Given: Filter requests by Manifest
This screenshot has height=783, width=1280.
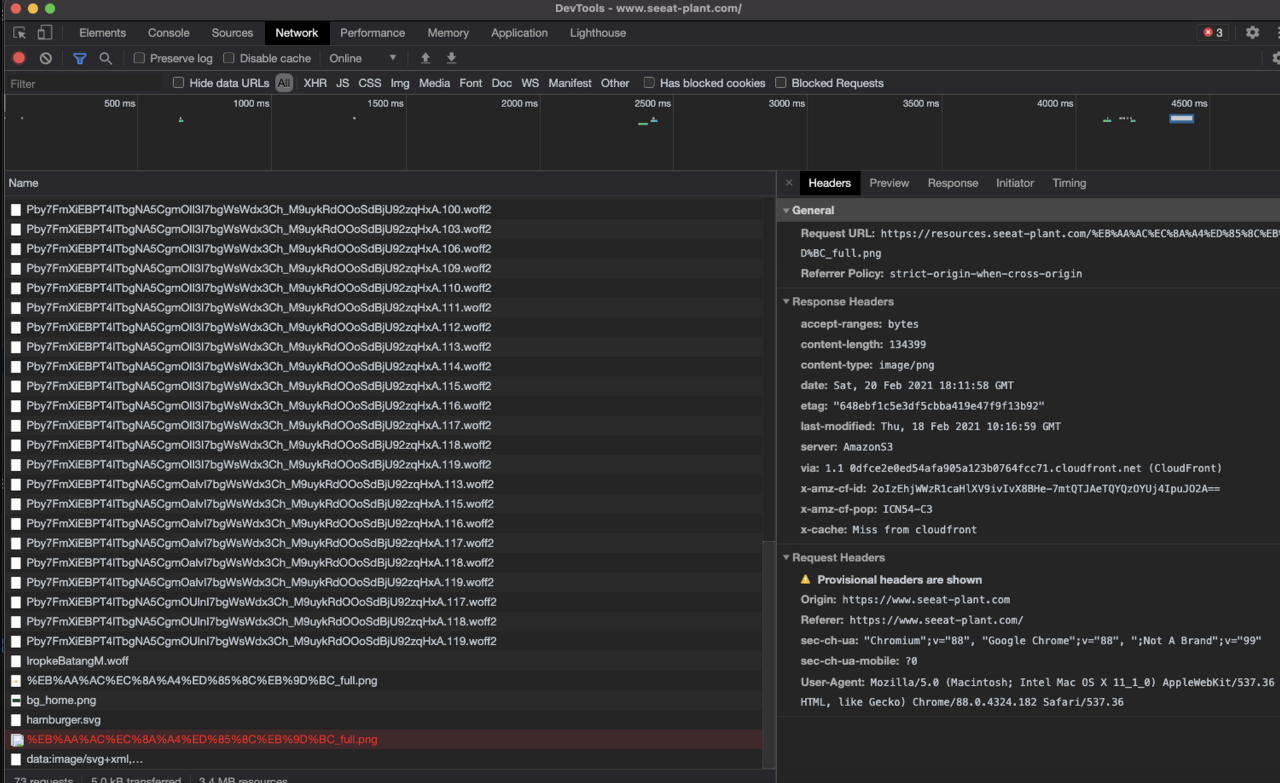Looking at the screenshot, I should (570, 83).
